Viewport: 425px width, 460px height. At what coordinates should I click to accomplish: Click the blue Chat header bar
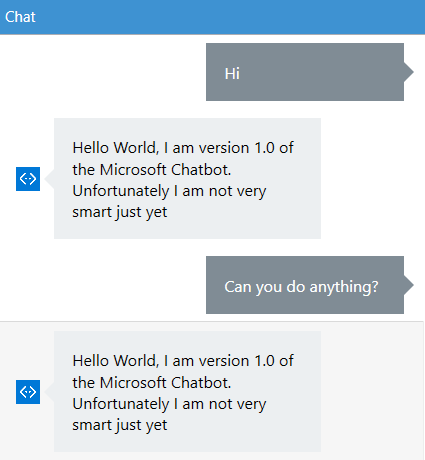pos(212,17)
